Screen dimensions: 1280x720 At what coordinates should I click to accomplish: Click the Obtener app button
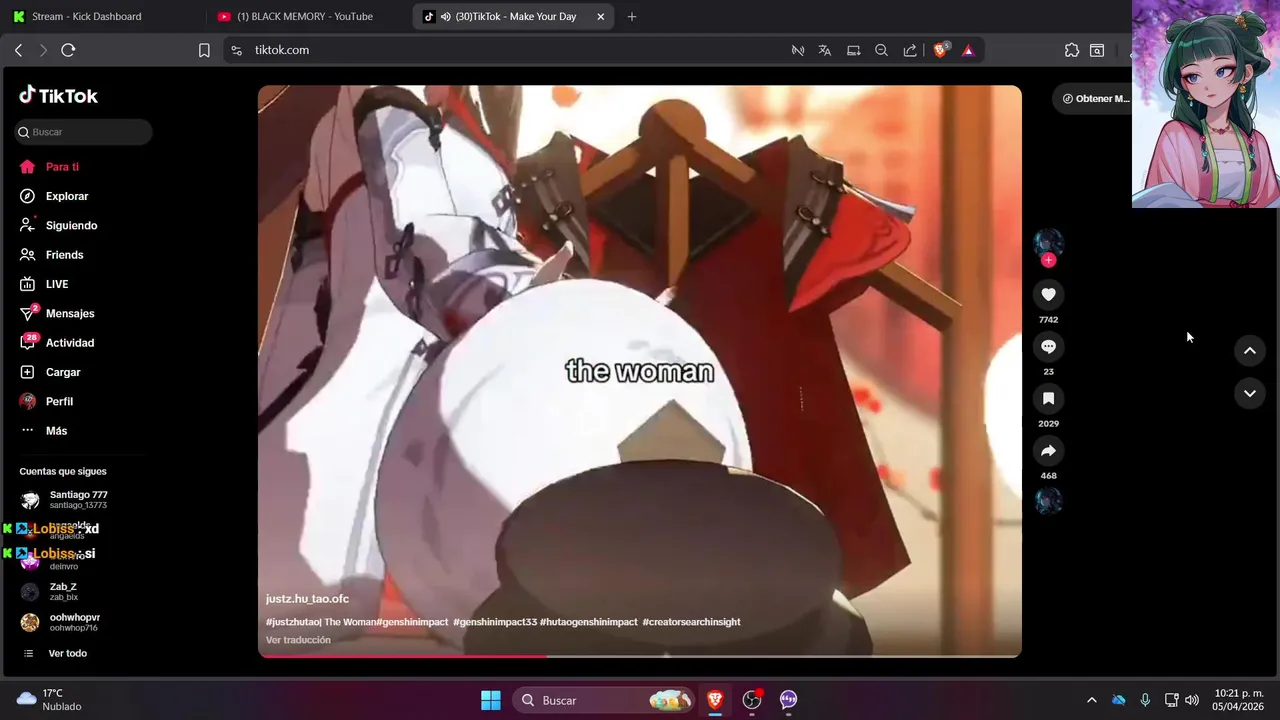(1095, 98)
